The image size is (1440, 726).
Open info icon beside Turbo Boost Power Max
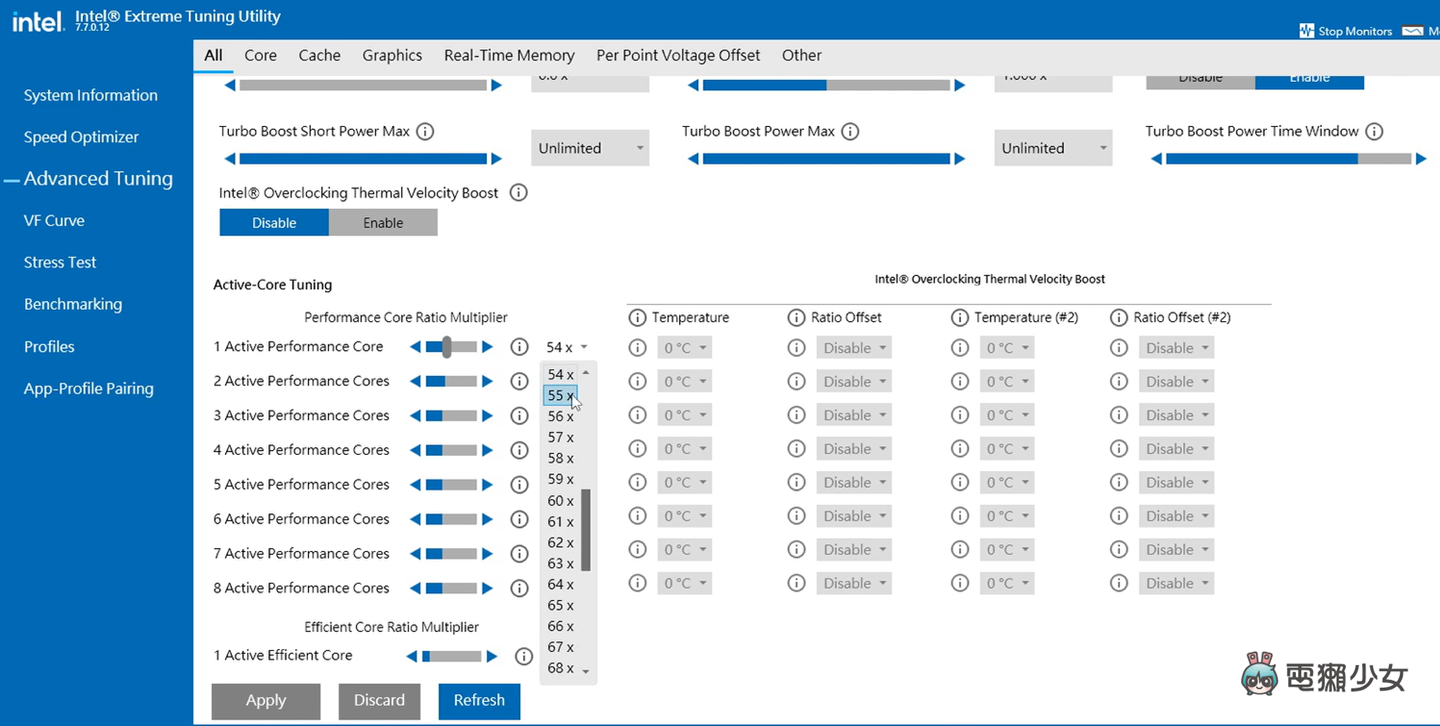pyautogui.click(x=850, y=131)
